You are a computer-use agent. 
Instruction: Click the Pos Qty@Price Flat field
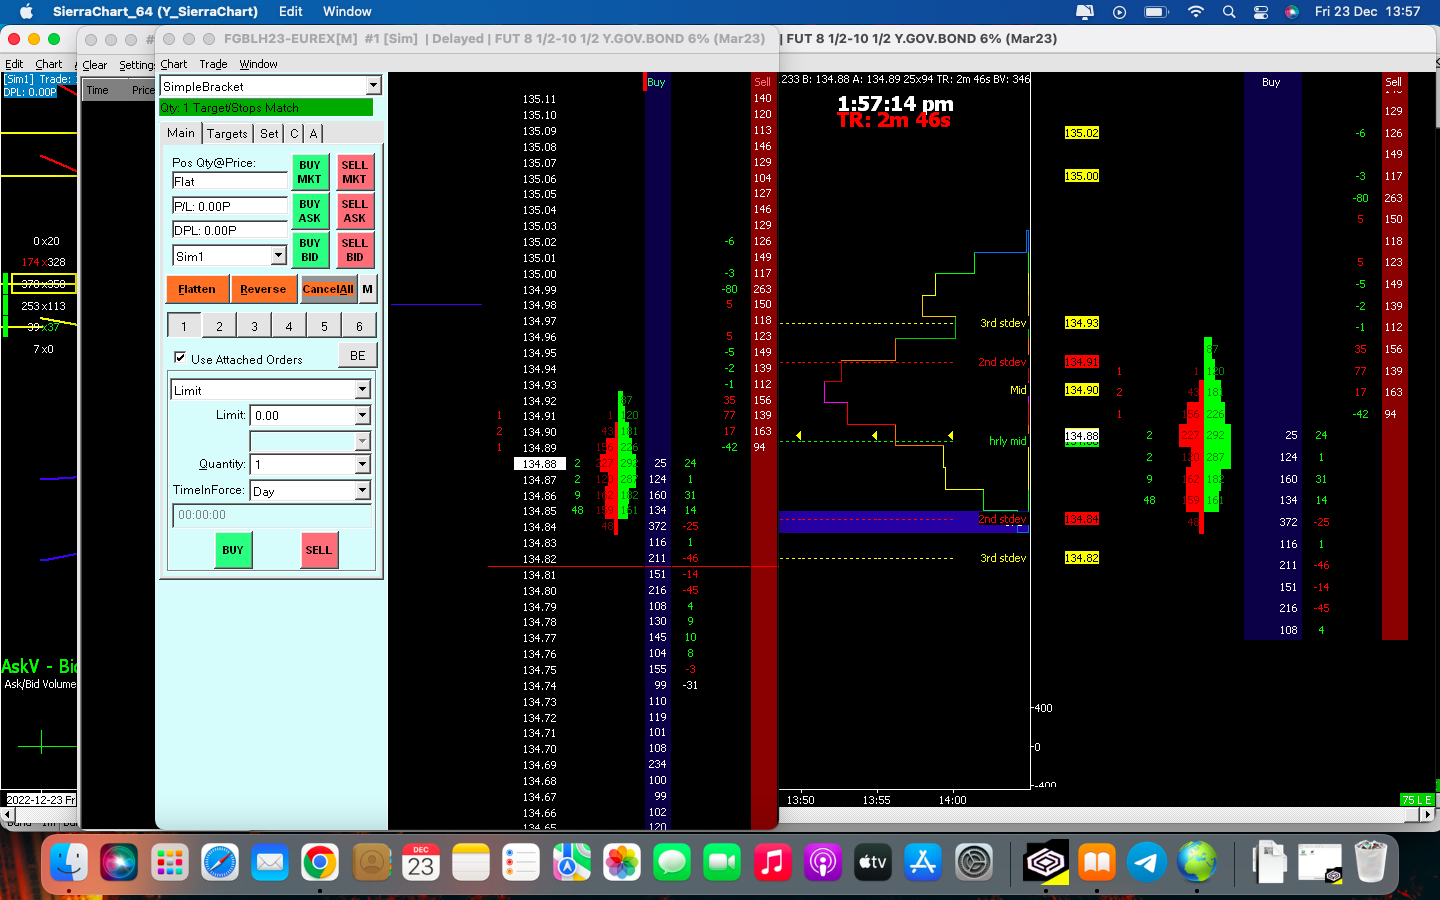(x=230, y=181)
